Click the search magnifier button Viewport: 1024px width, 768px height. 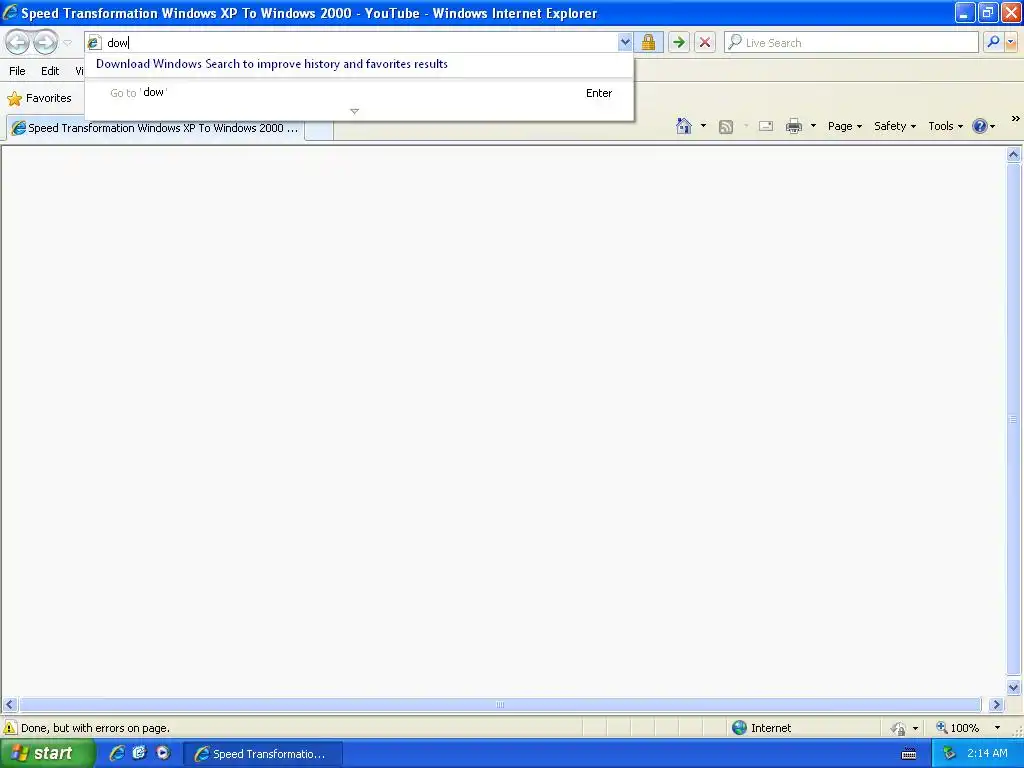tap(993, 42)
